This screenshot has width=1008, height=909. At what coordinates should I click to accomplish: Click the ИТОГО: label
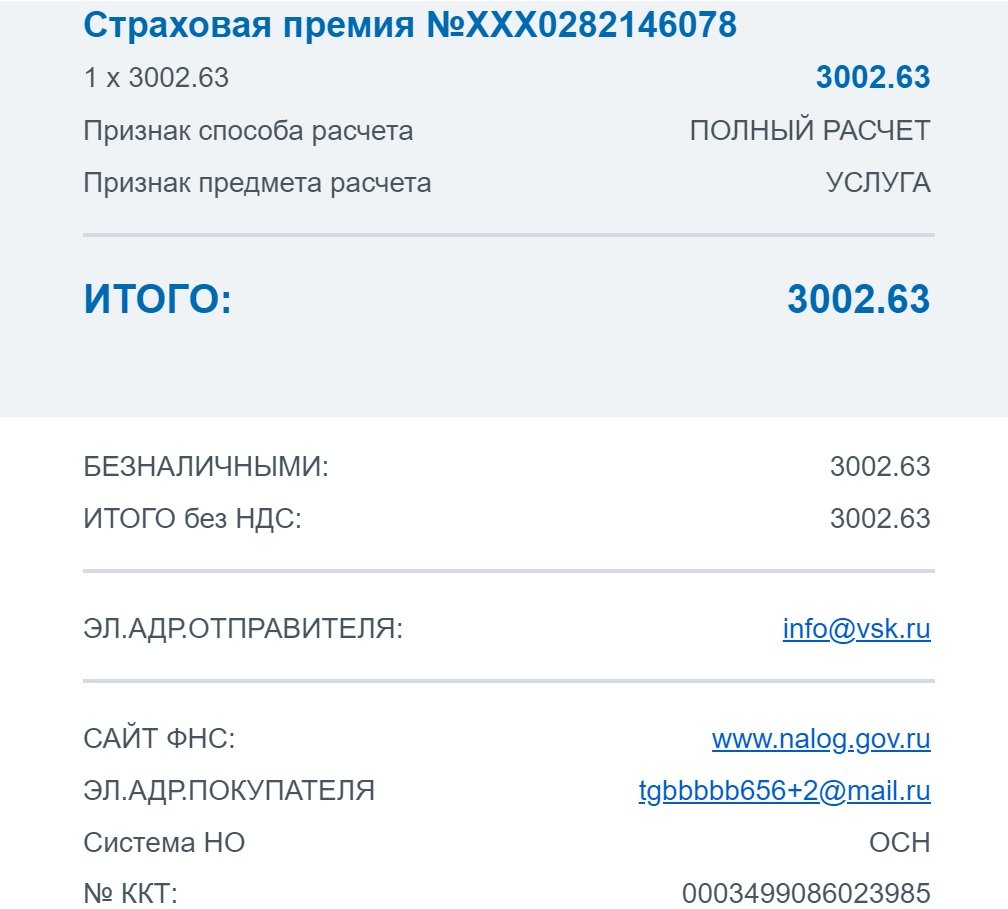point(158,299)
